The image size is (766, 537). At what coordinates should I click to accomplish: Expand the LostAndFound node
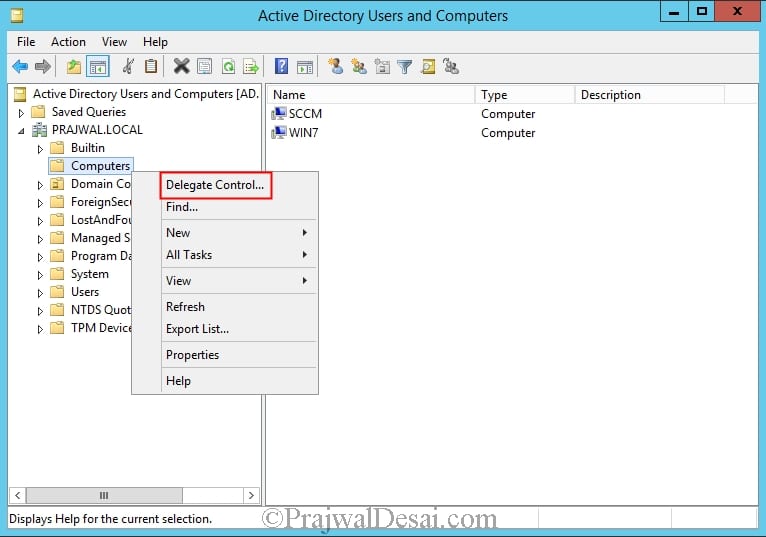(x=41, y=221)
